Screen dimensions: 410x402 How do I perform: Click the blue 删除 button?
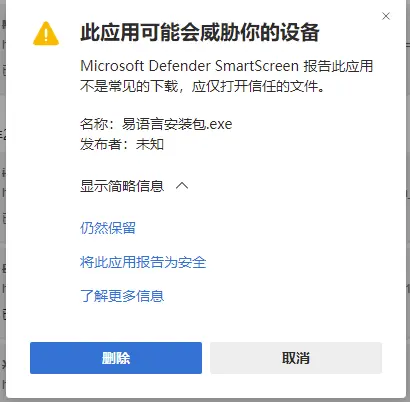(116, 358)
